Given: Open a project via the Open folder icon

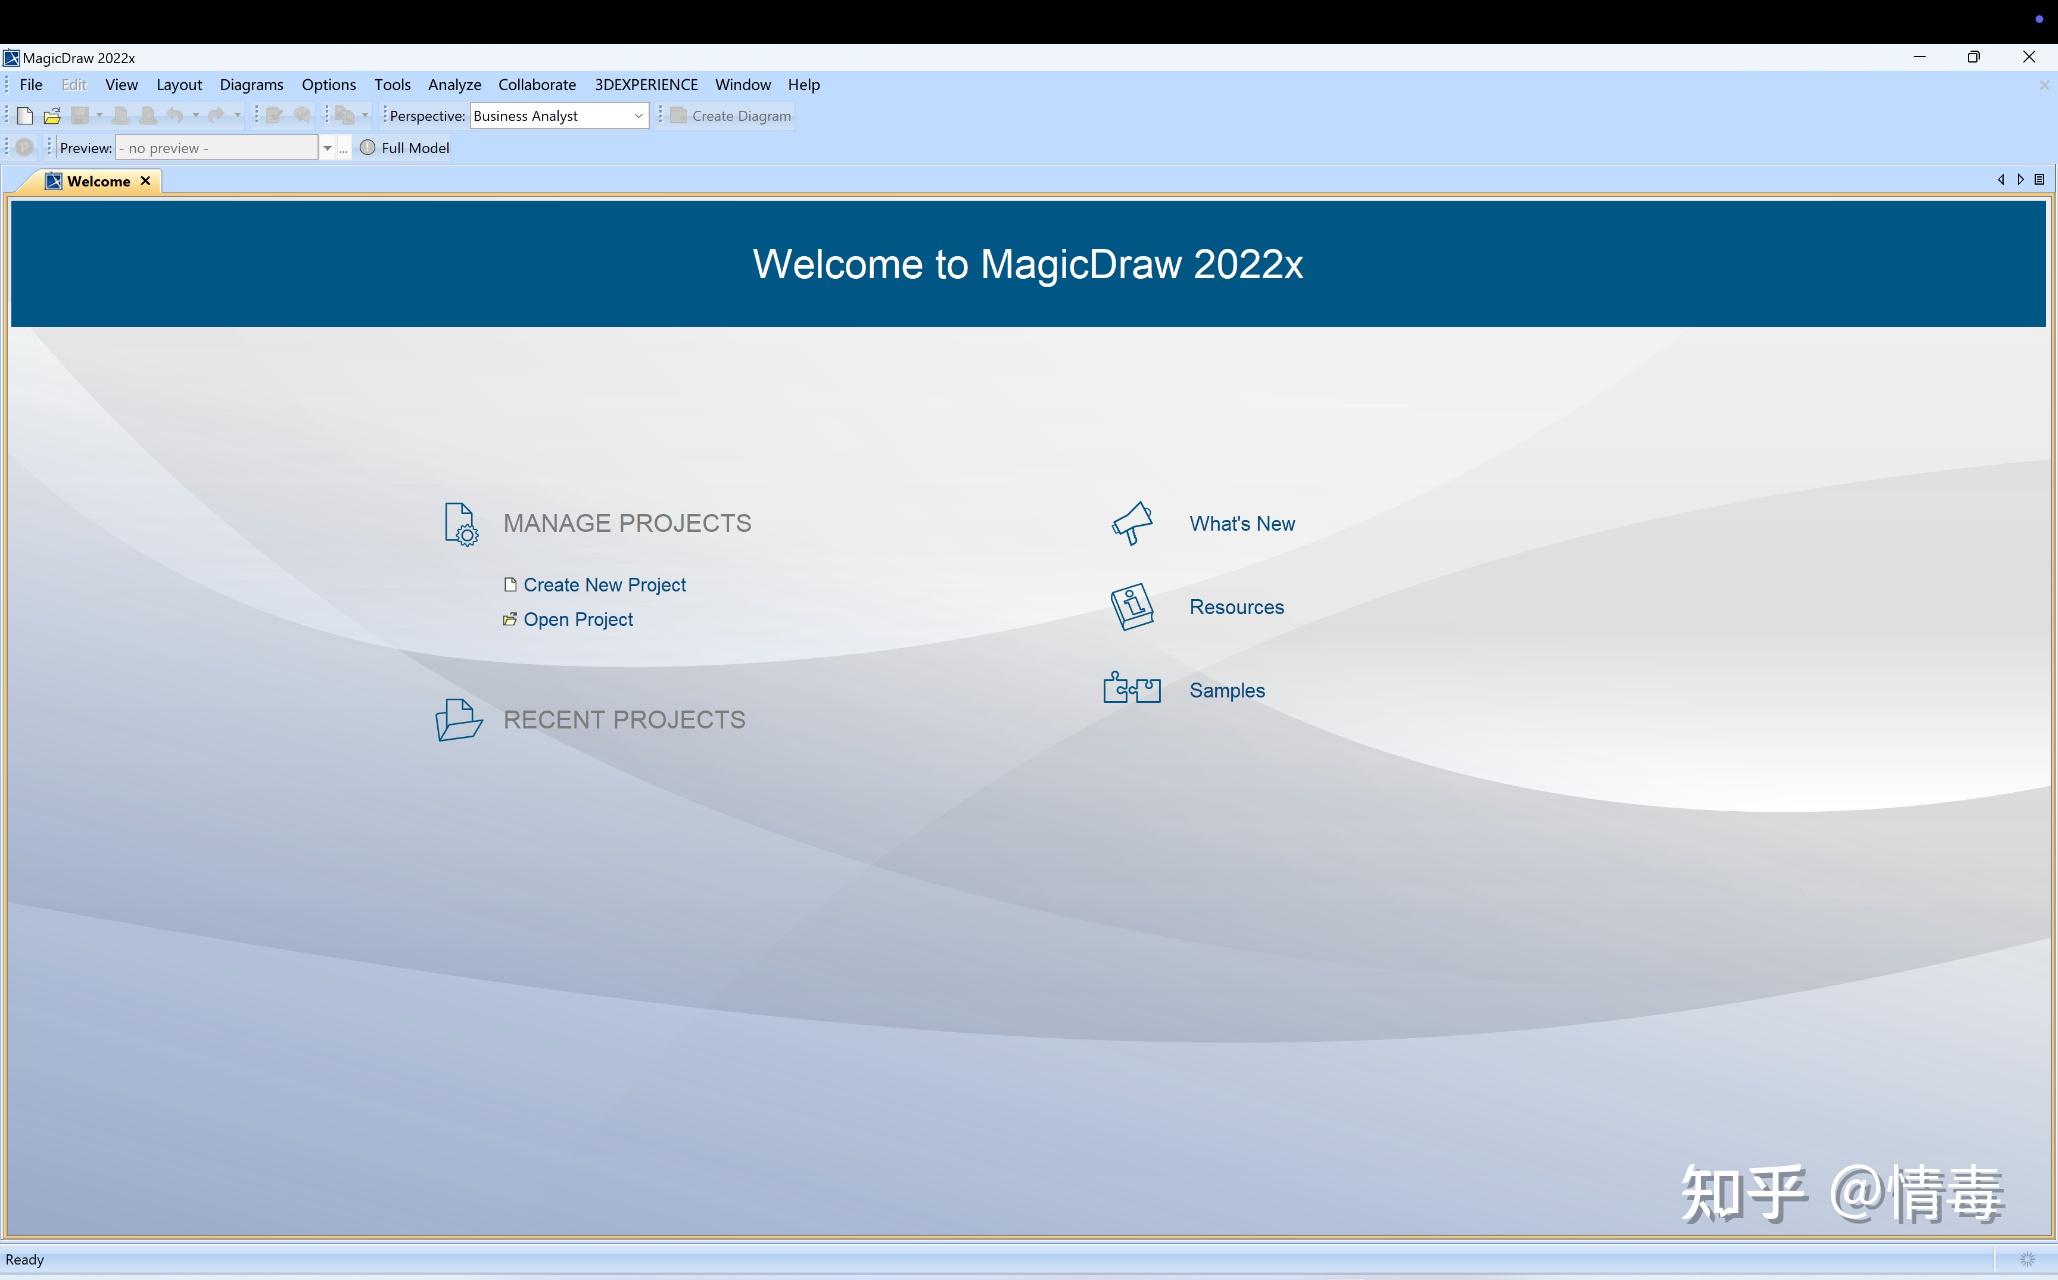Looking at the screenshot, I should point(52,115).
